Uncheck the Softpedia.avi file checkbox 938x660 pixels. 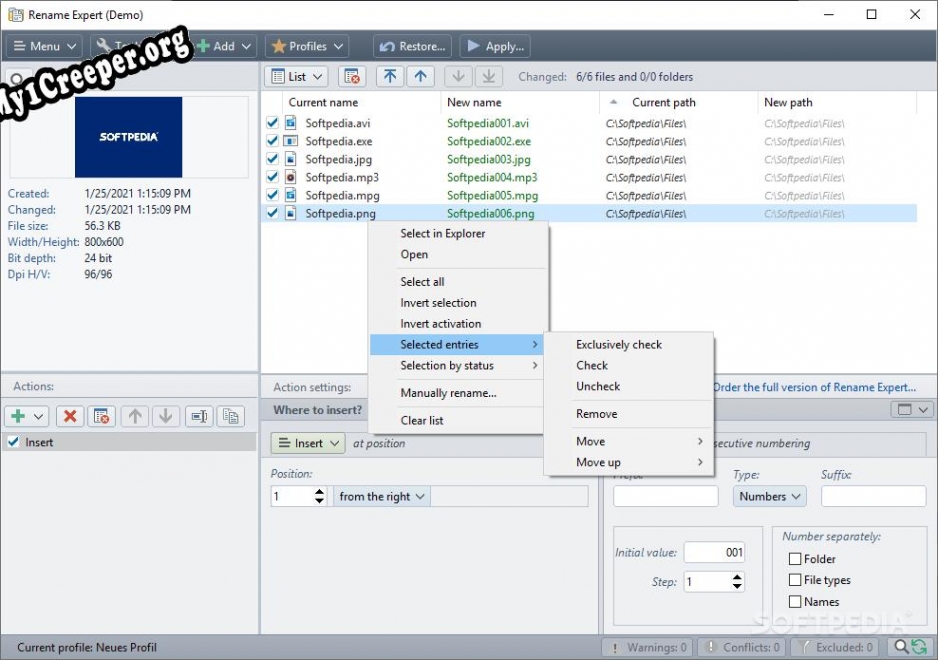tap(272, 123)
